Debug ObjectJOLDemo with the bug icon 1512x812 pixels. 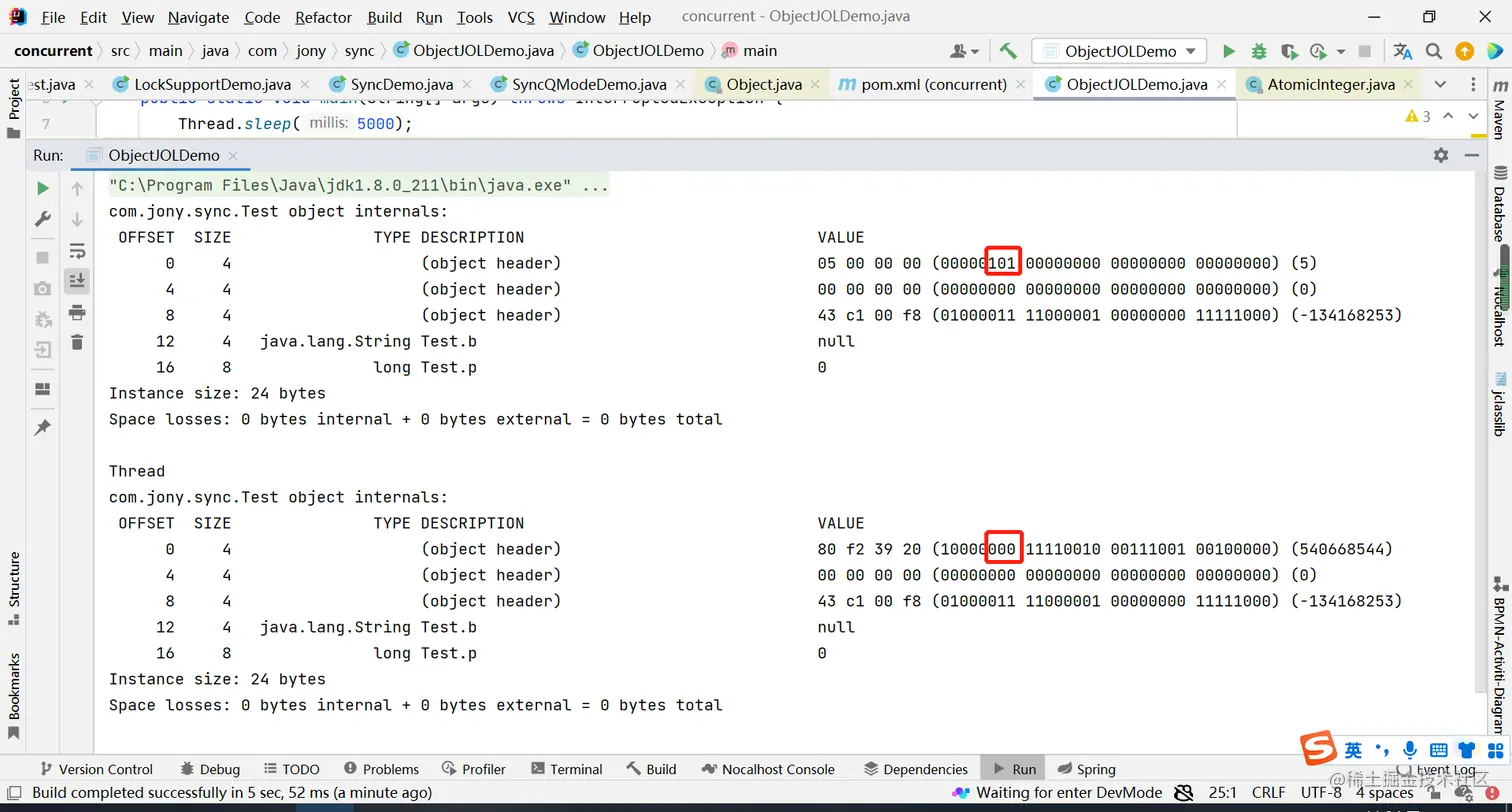(1259, 51)
